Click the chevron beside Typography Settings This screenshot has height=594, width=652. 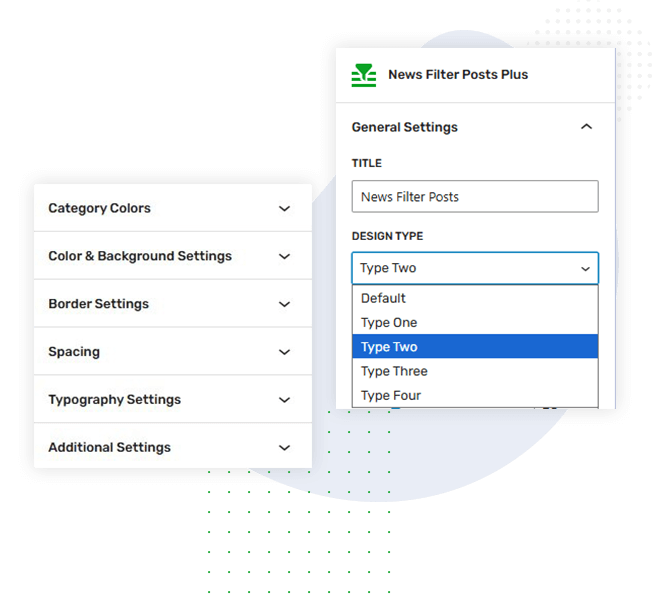pyautogui.click(x=284, y=401)
